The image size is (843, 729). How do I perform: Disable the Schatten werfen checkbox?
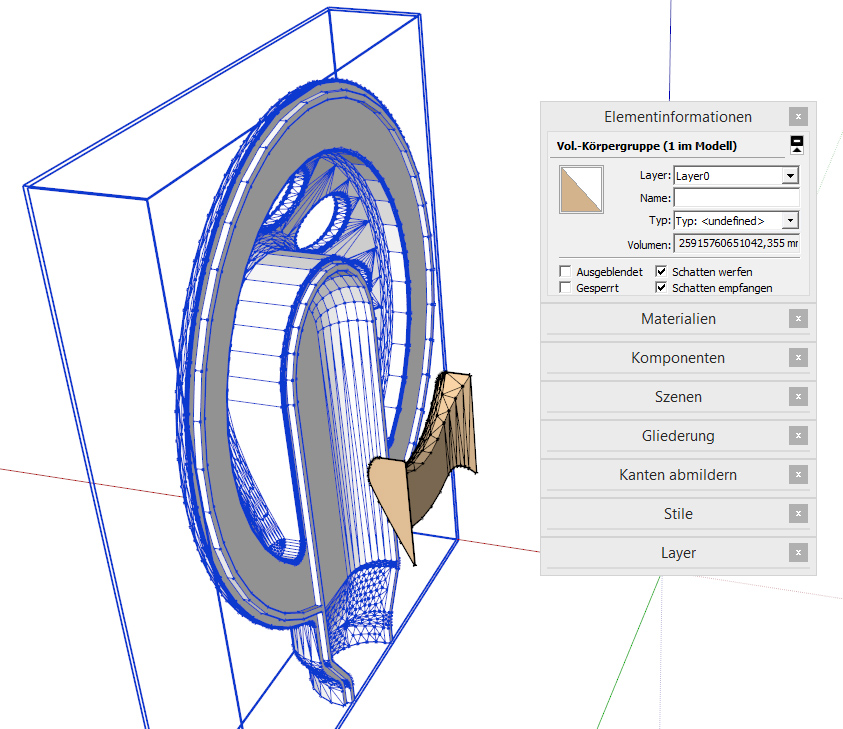(661, 272)
